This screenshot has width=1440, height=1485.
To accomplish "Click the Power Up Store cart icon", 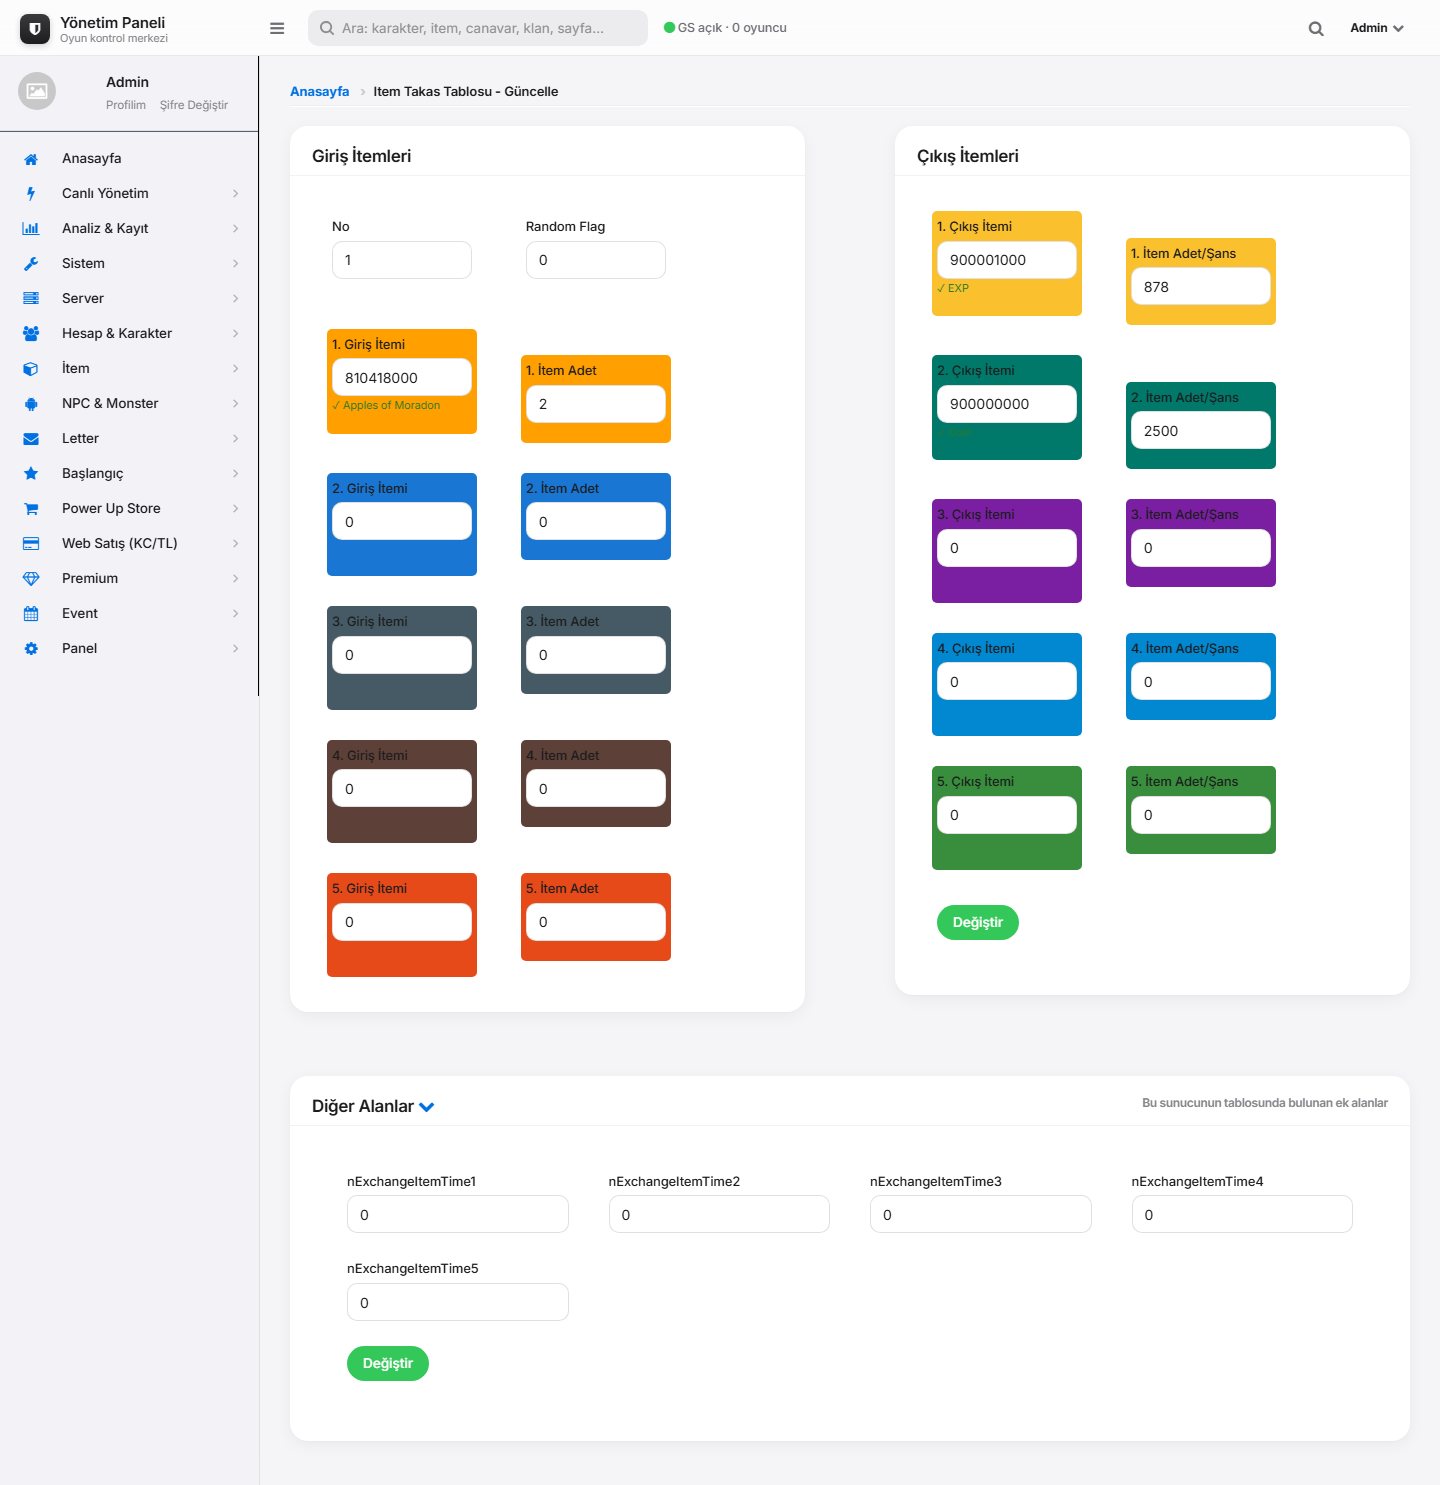I will tap(31, 509).
